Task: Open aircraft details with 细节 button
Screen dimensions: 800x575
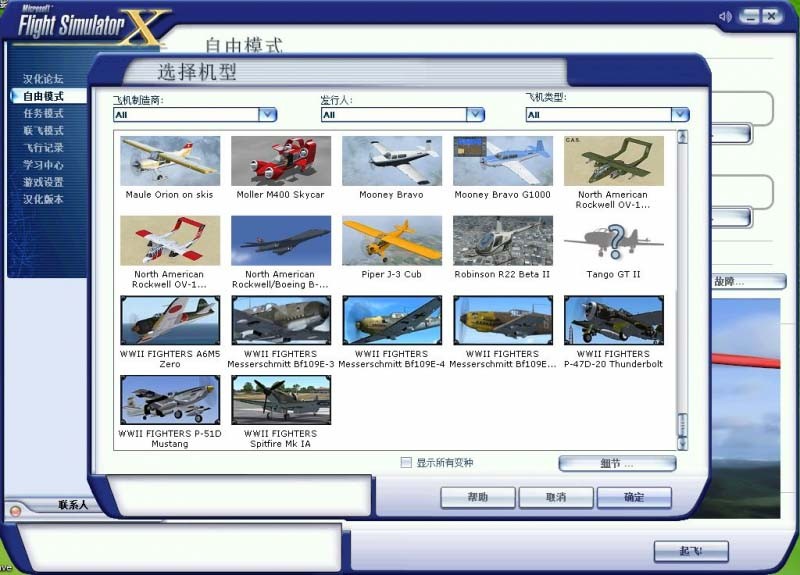Action: (x=617, y=463)
